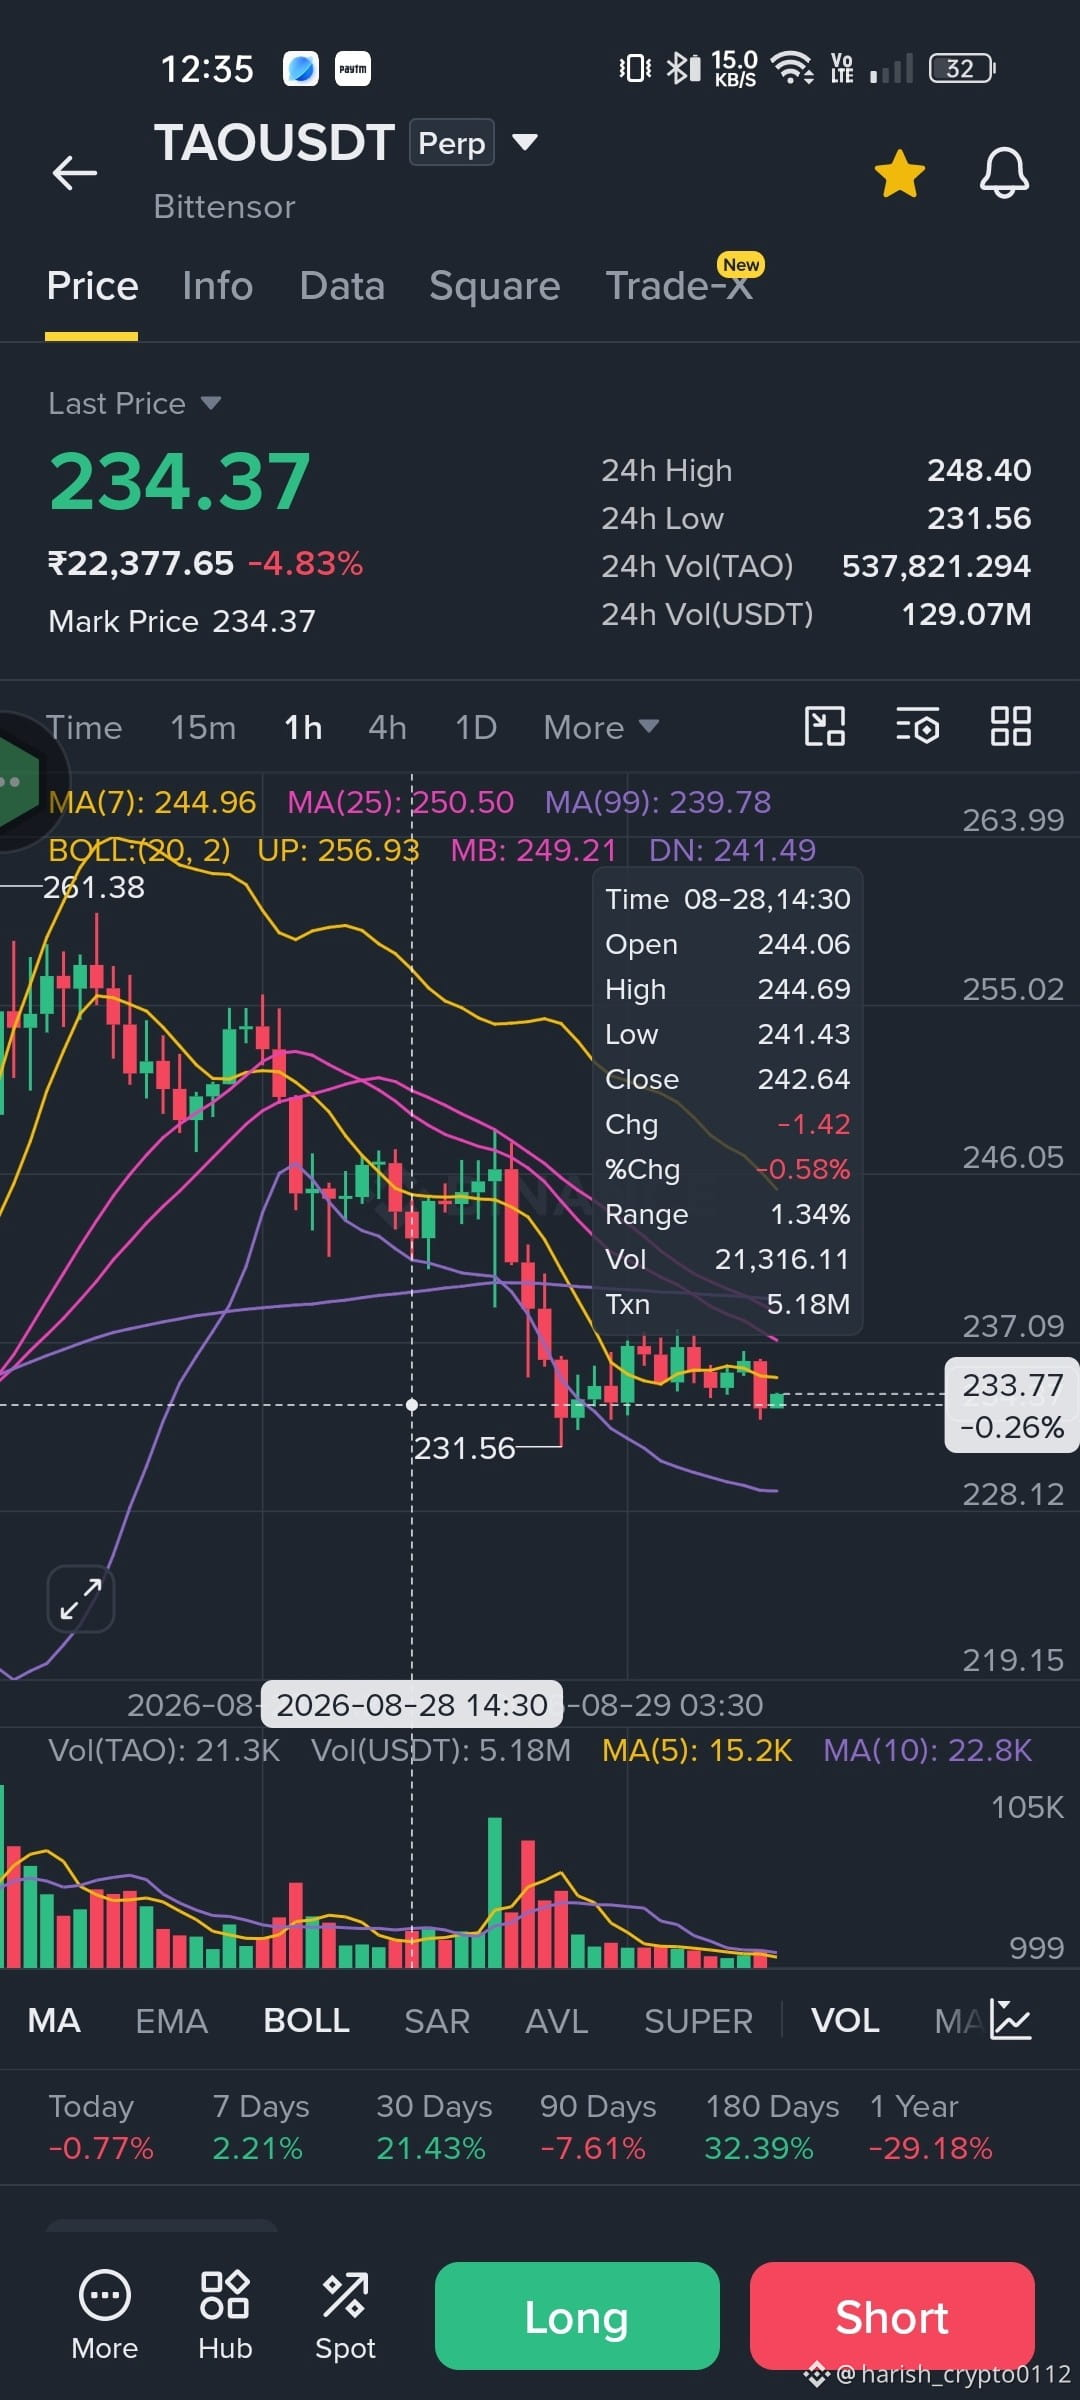Select the 15m interval
This screenshot has width=1080, height=2400.
(203, 727)
